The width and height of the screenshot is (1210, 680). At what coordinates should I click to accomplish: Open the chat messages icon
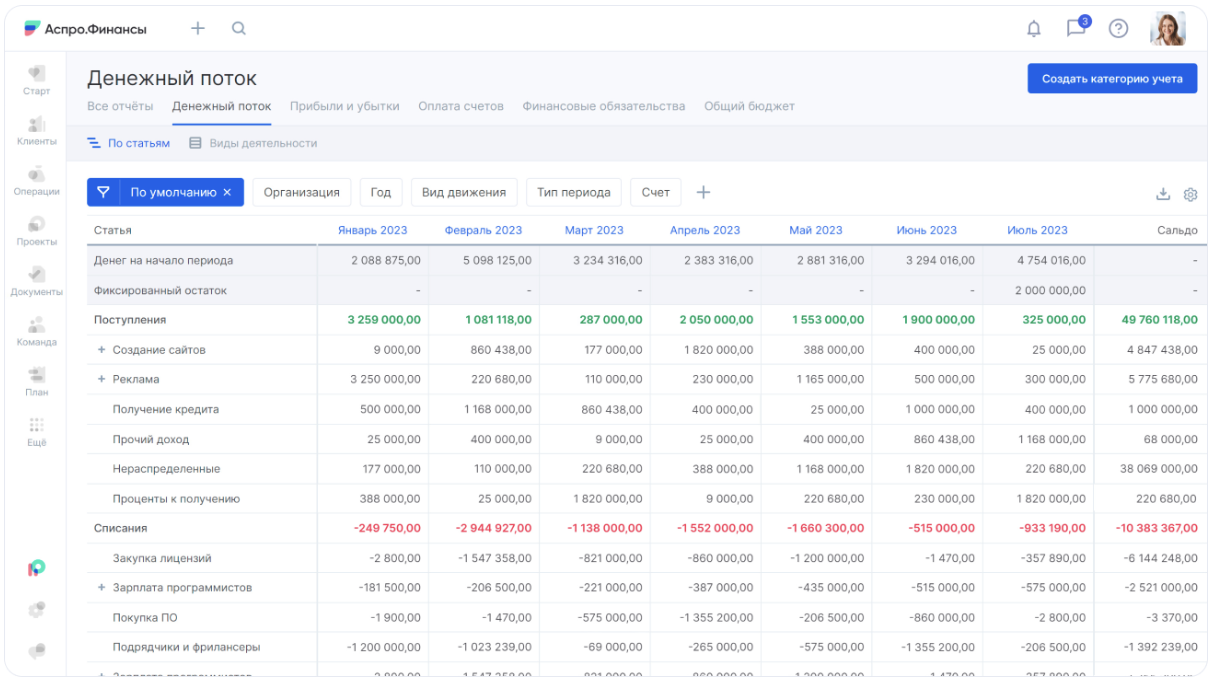tap(1076, 28)
